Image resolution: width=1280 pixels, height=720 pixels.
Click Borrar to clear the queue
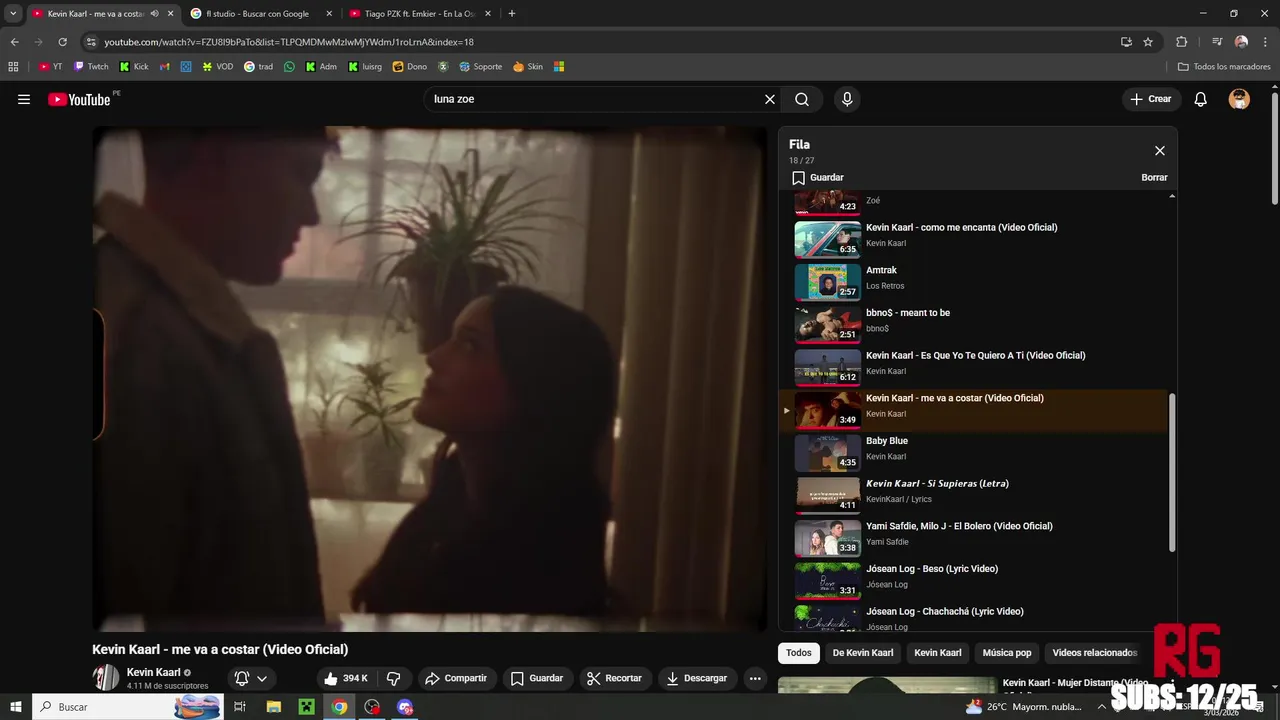coord(1154,177)
